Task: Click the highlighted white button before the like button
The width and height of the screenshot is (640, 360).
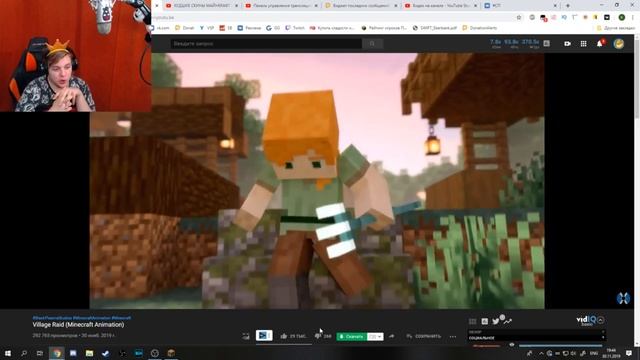Action: [x=264, y=336]
